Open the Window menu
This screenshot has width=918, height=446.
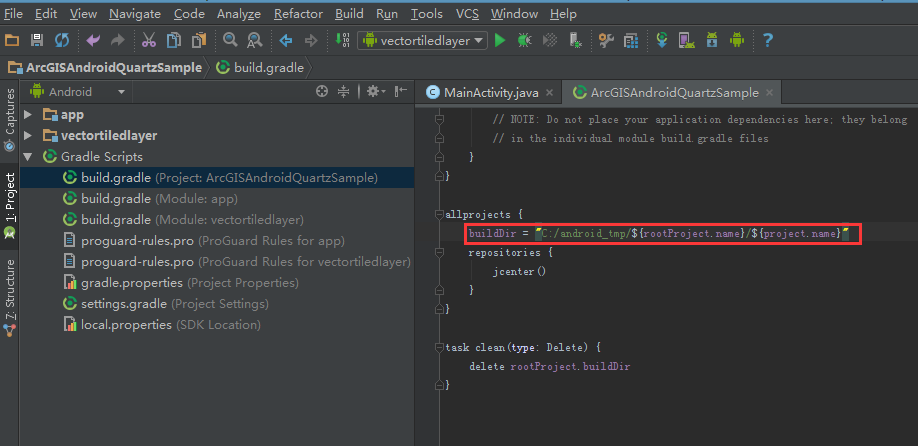tap(515, 13)
